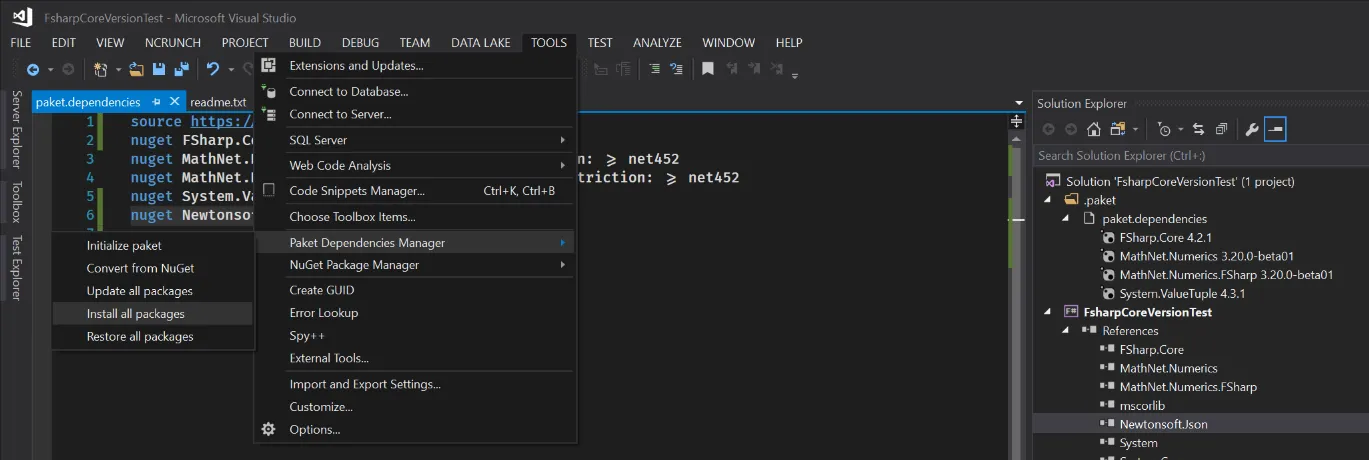Open Import and Export Settings

click(415, 384)
